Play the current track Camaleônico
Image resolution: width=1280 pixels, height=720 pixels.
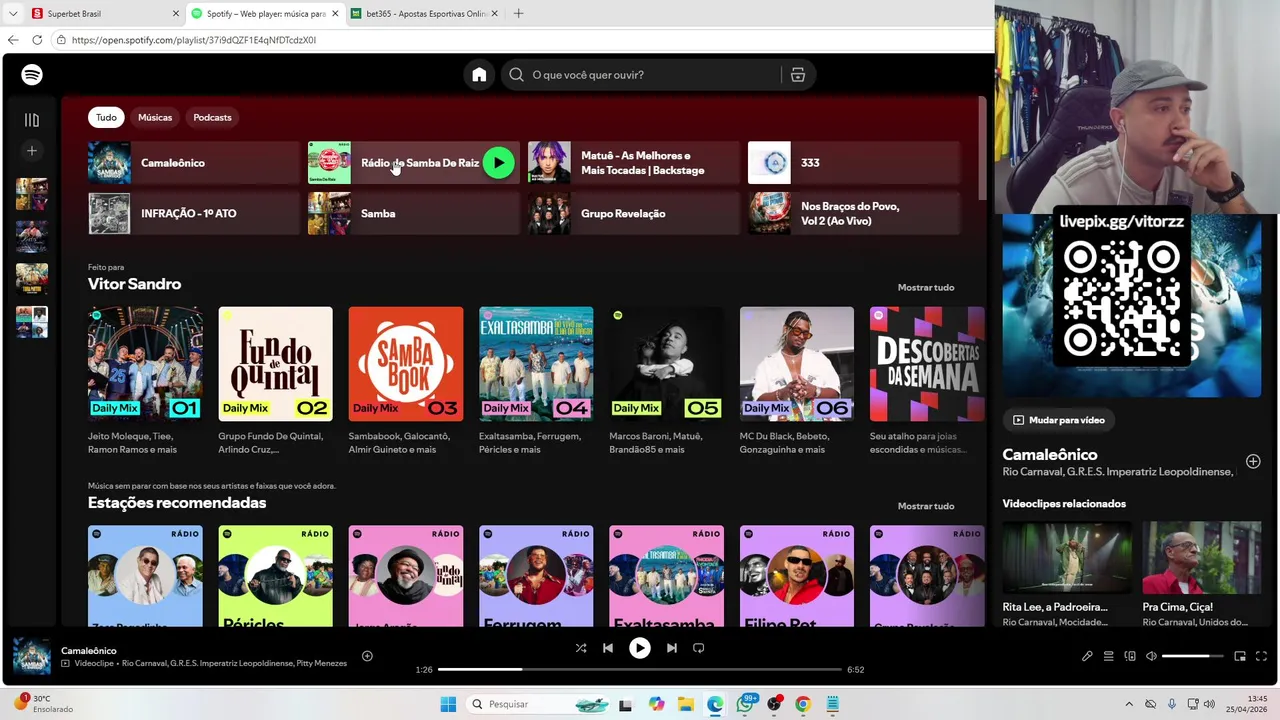(640, 648)
